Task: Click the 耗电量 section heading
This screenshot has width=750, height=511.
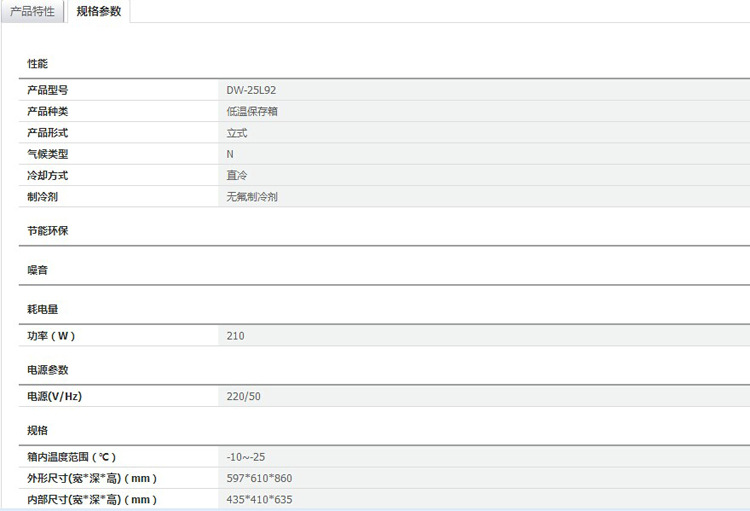Action: coord(42,309)
